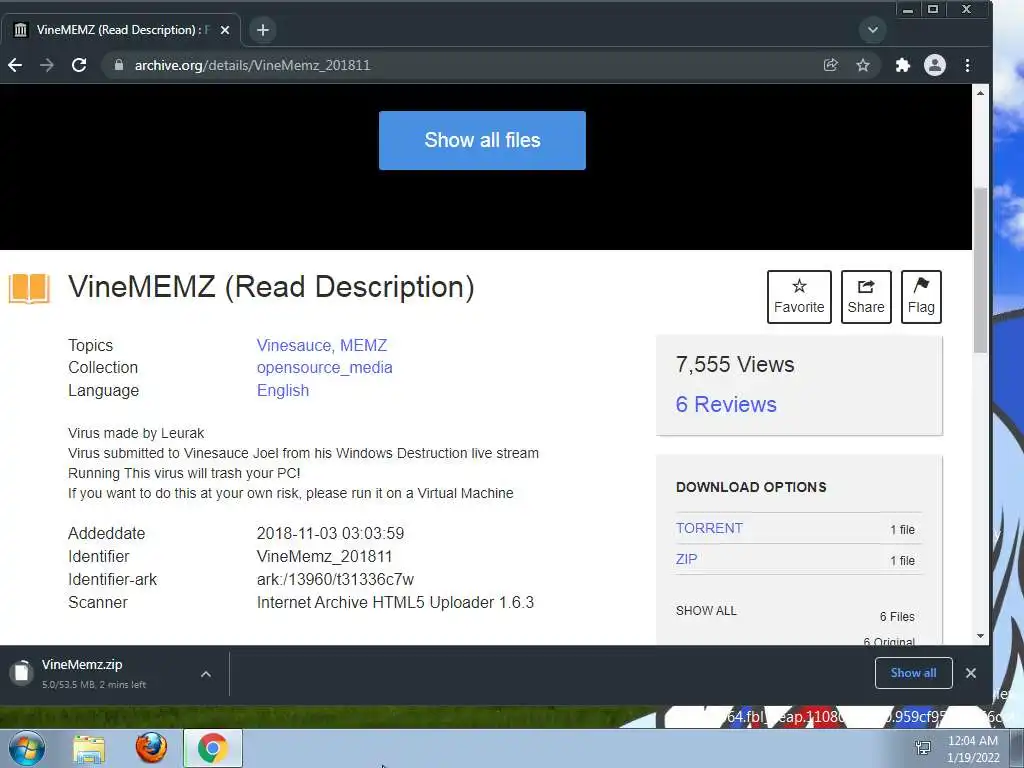Open the 6 Reviews link
This screenshot has height=768, width=1024.
(x=726, y=404)
